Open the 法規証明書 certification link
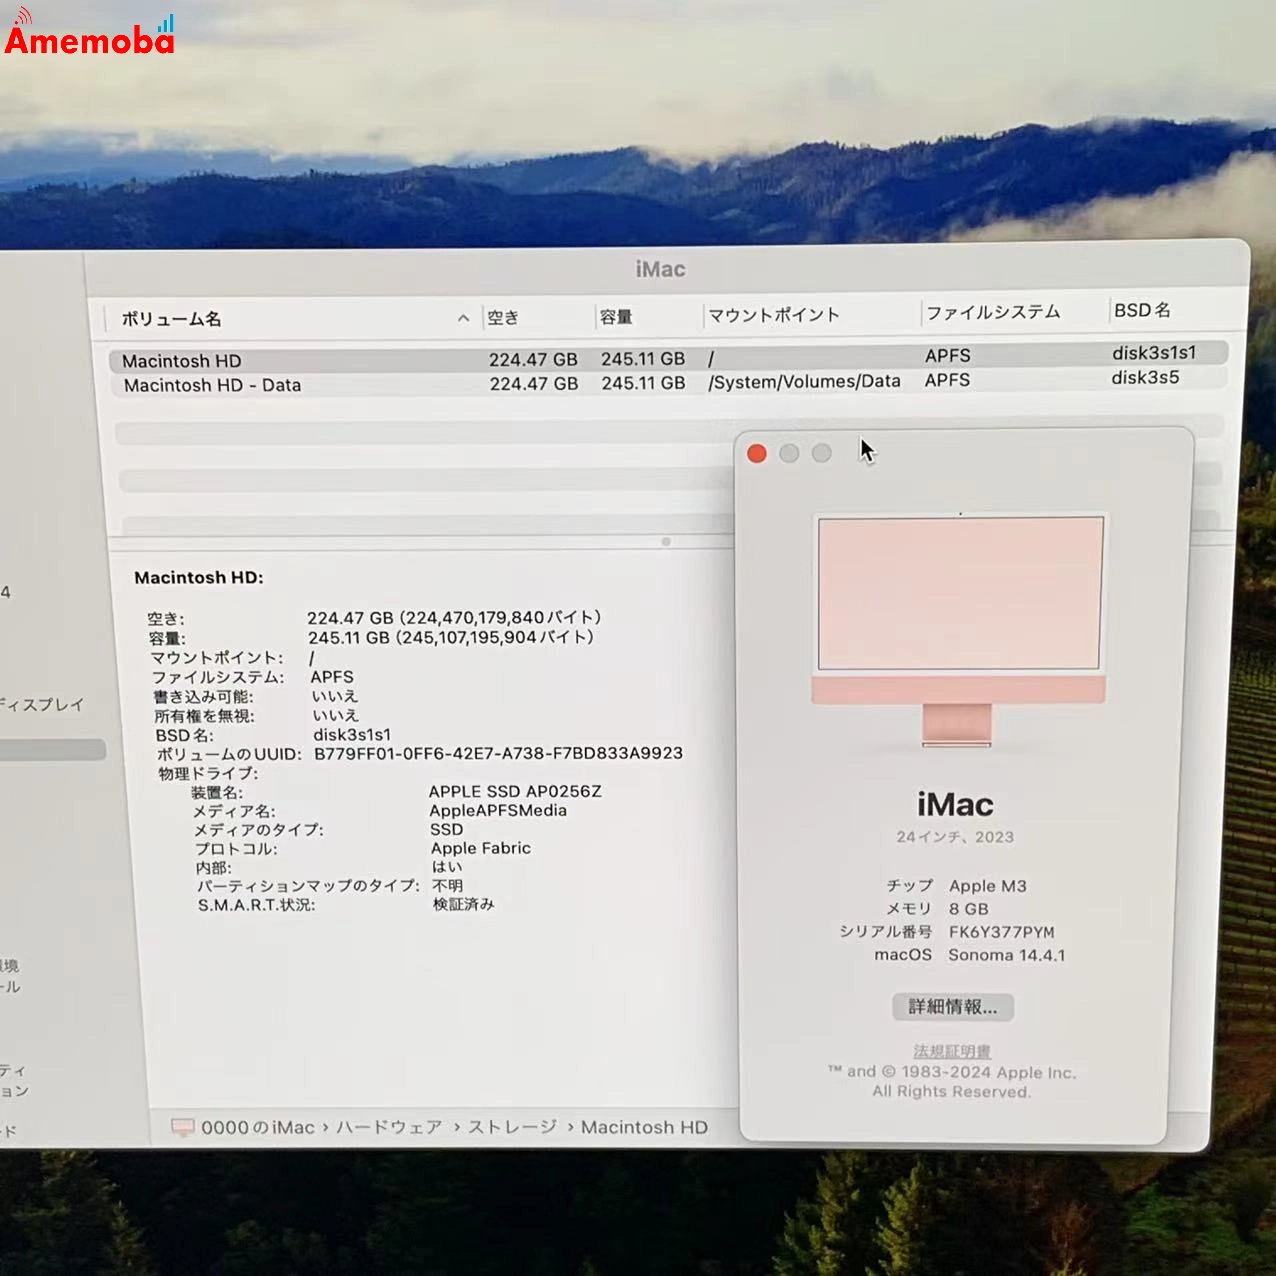 (x=951, y=1051)
